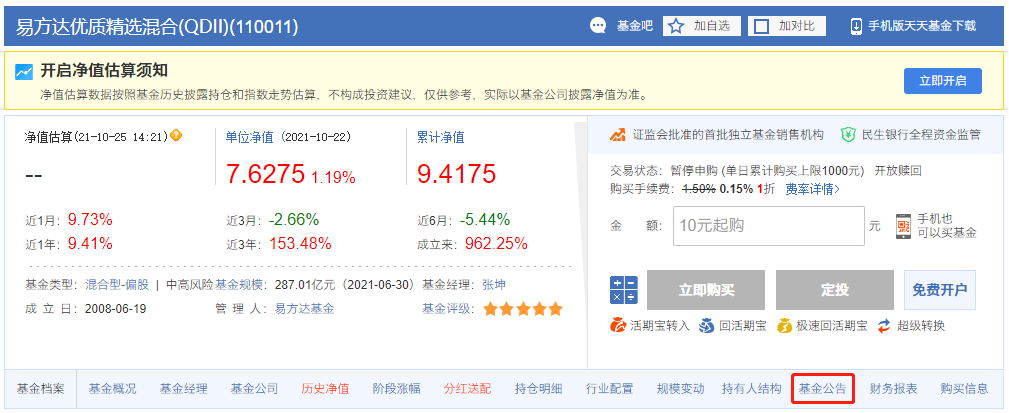Image resolution: width=1009 pixels, height=413 pixels.
Task: Click the 超级转换 arrows icon
Action: [x=884, y=326]
